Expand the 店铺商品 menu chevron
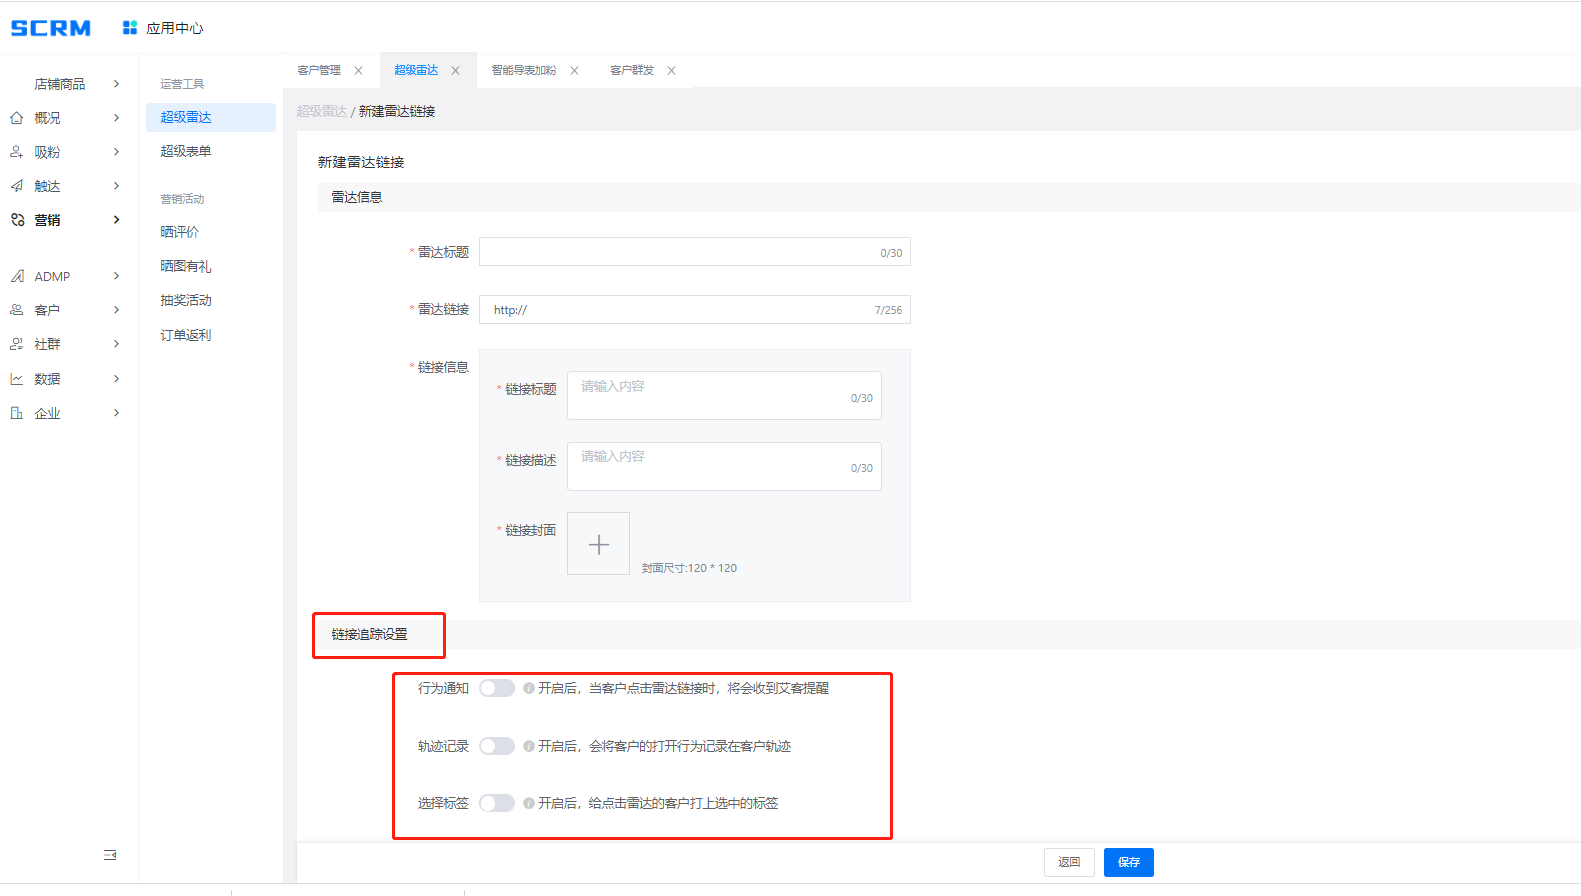 117,84
